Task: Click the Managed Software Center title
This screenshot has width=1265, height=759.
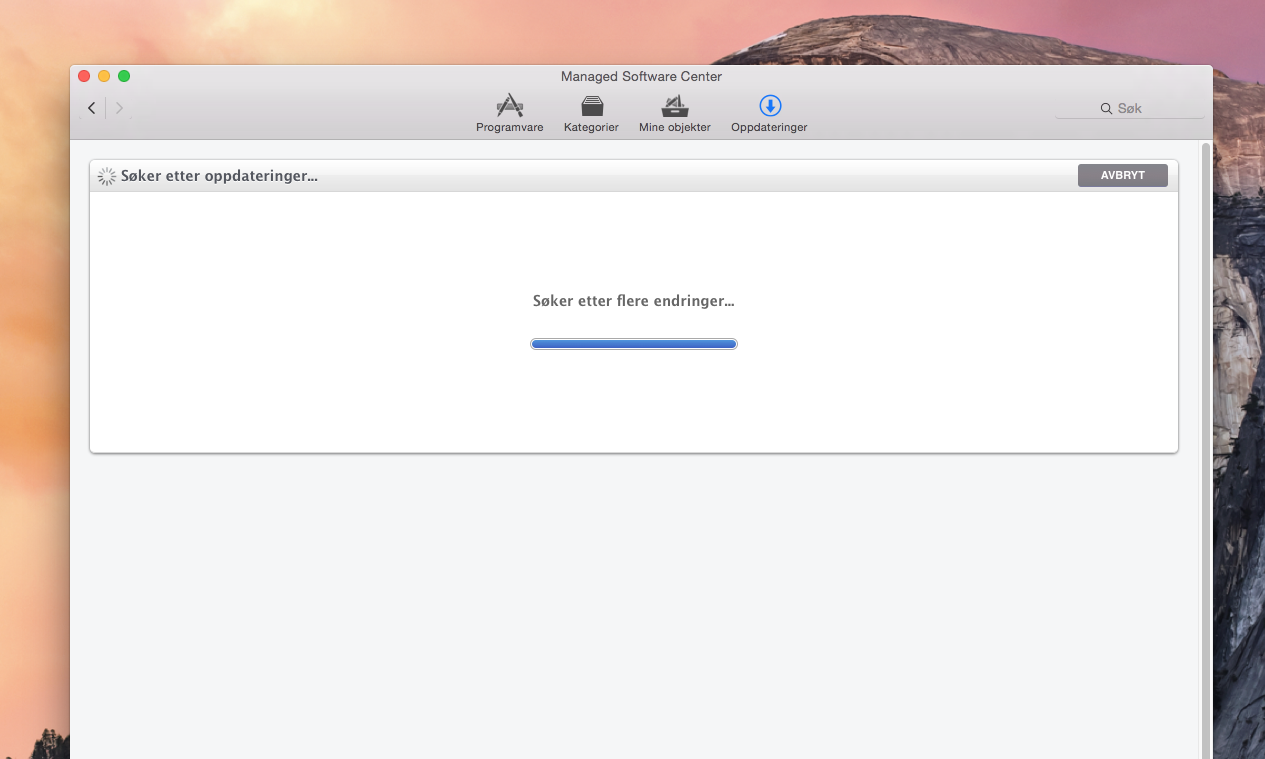Action: (x=641, y=77)
